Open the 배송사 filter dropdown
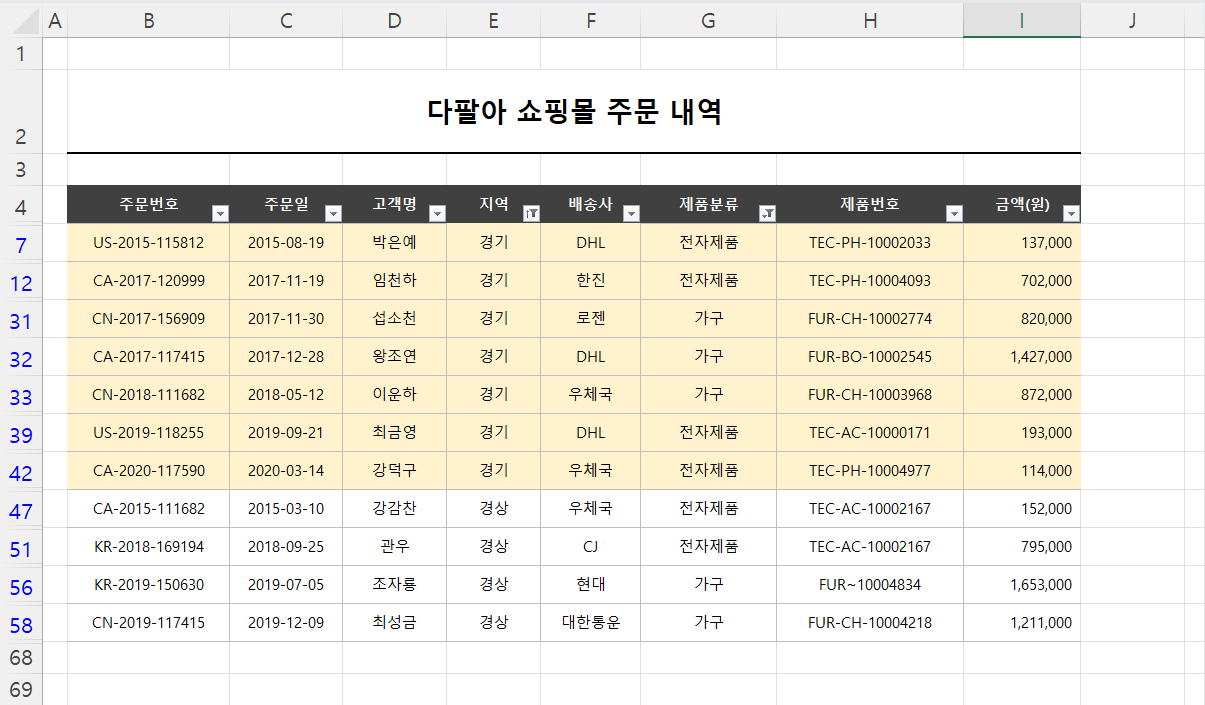The image size is (1205, 705). (631, 213)
